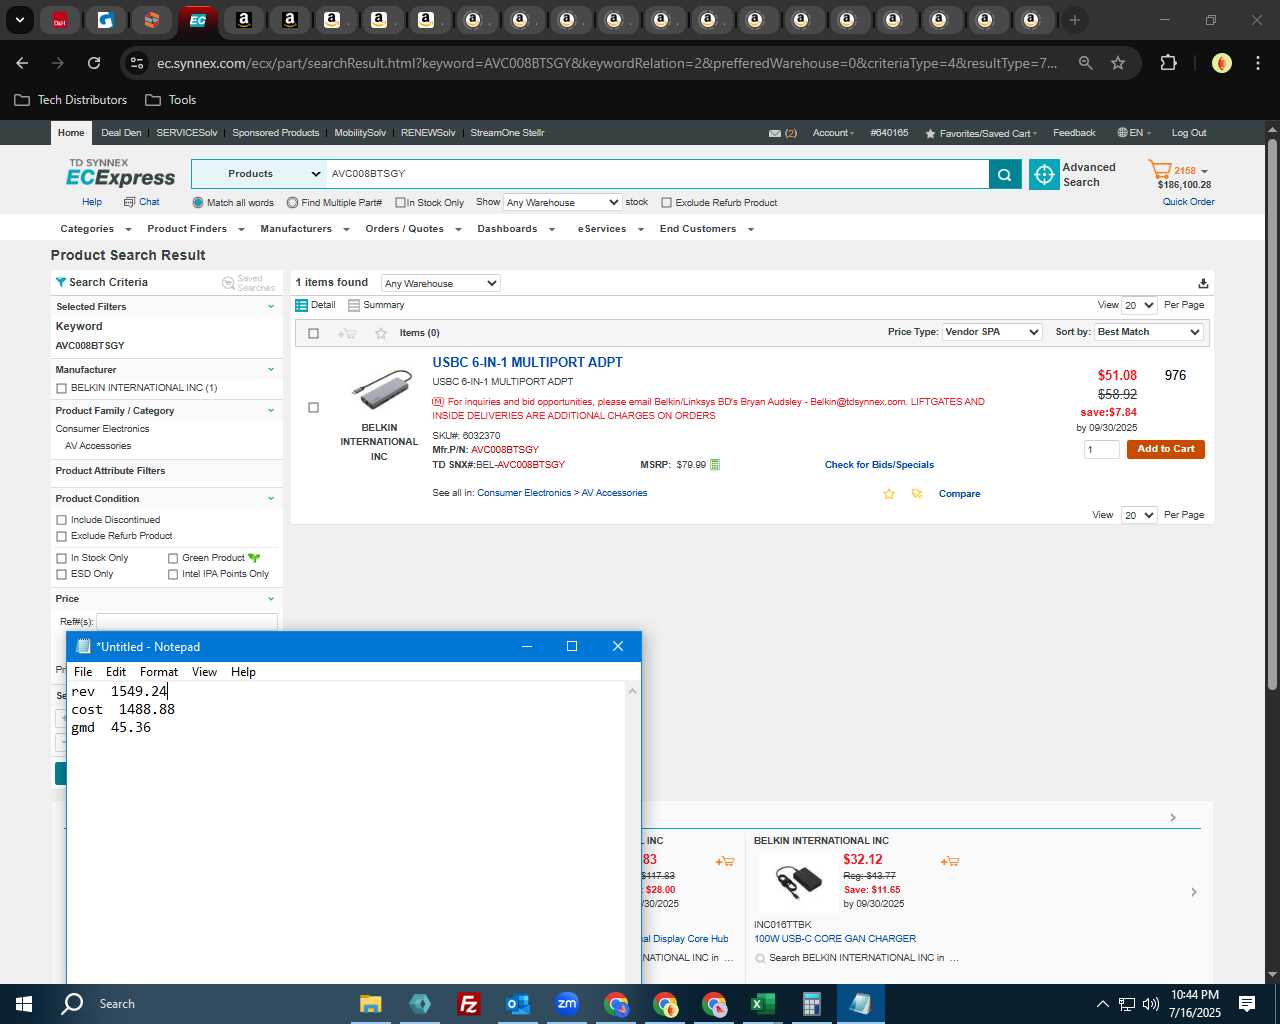The width and height of the screenshot is (1280, 1024).
Task: Check Include Discontinued option
Action: pos(62,520)
